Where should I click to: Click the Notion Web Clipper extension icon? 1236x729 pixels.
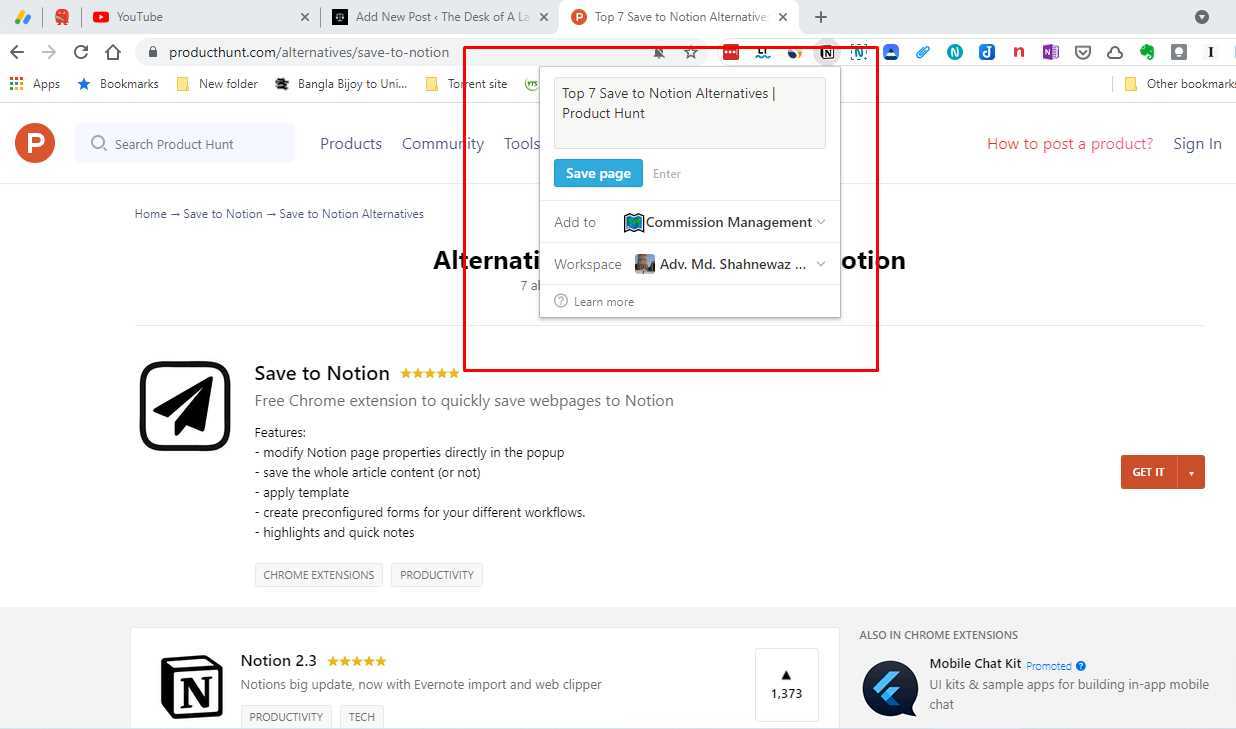827,52
